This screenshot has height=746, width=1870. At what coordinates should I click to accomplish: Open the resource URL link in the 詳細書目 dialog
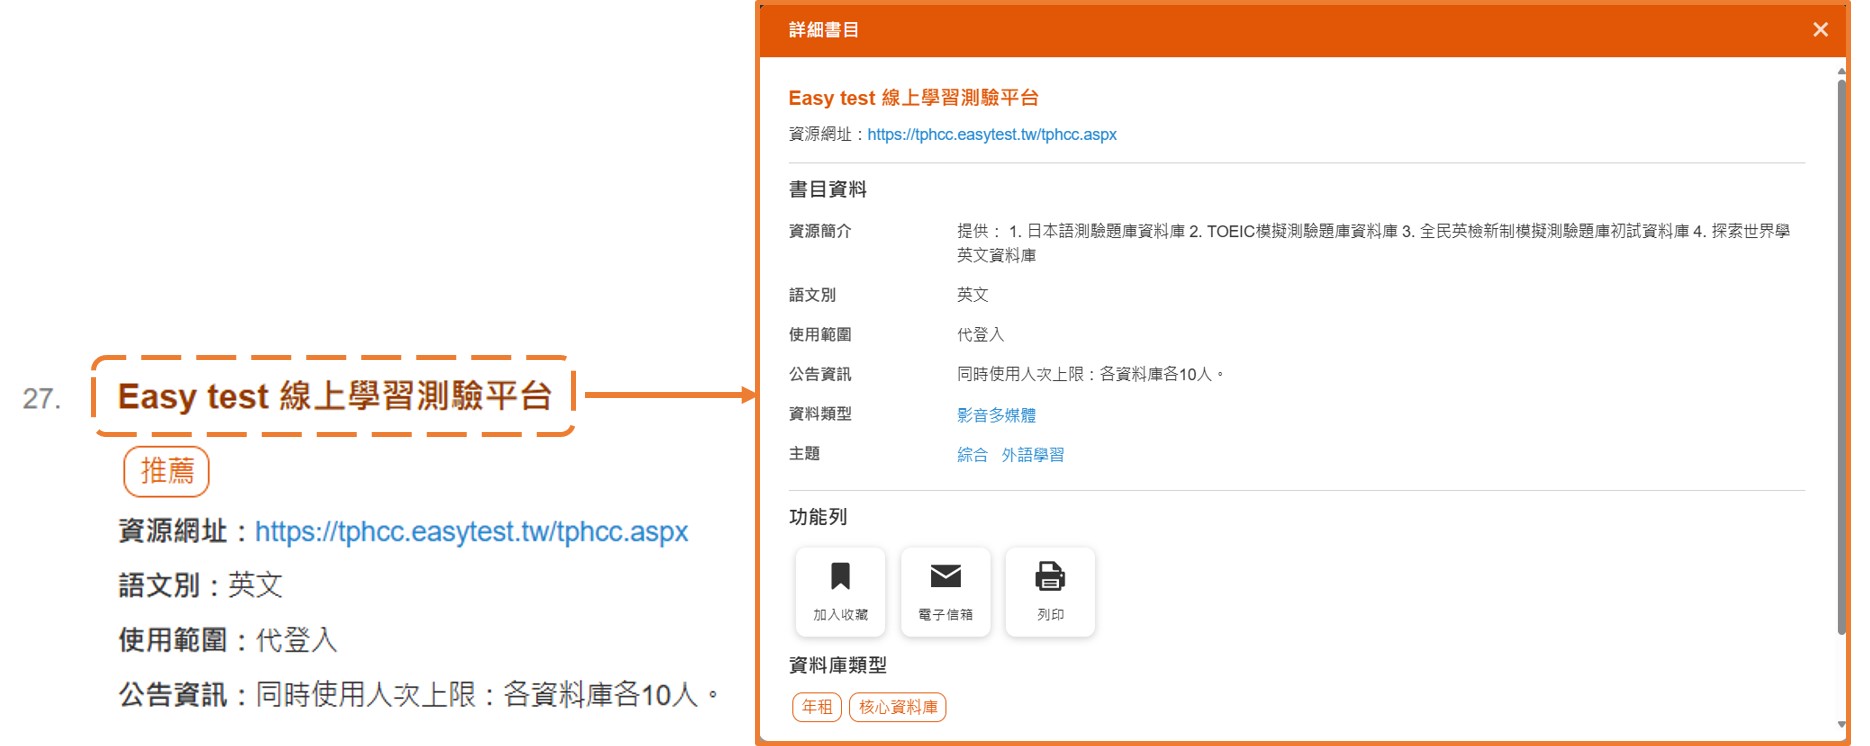tap(992, 134)
